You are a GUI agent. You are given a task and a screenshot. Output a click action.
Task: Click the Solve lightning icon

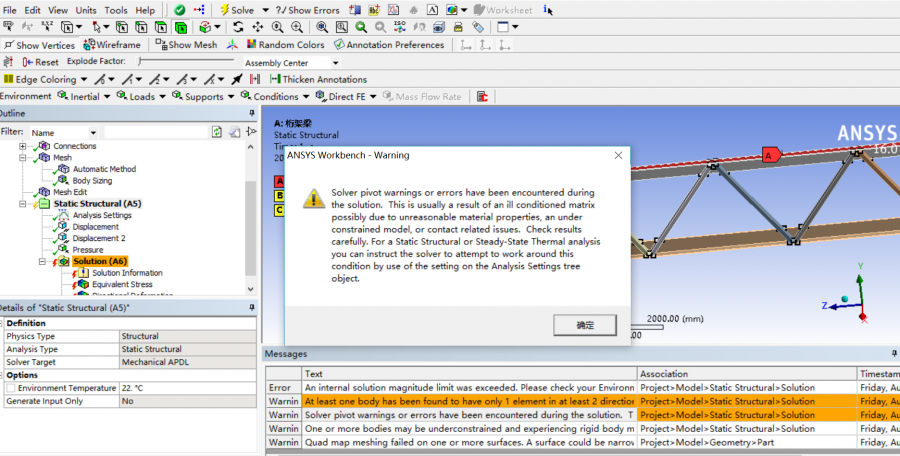point(225,10)
